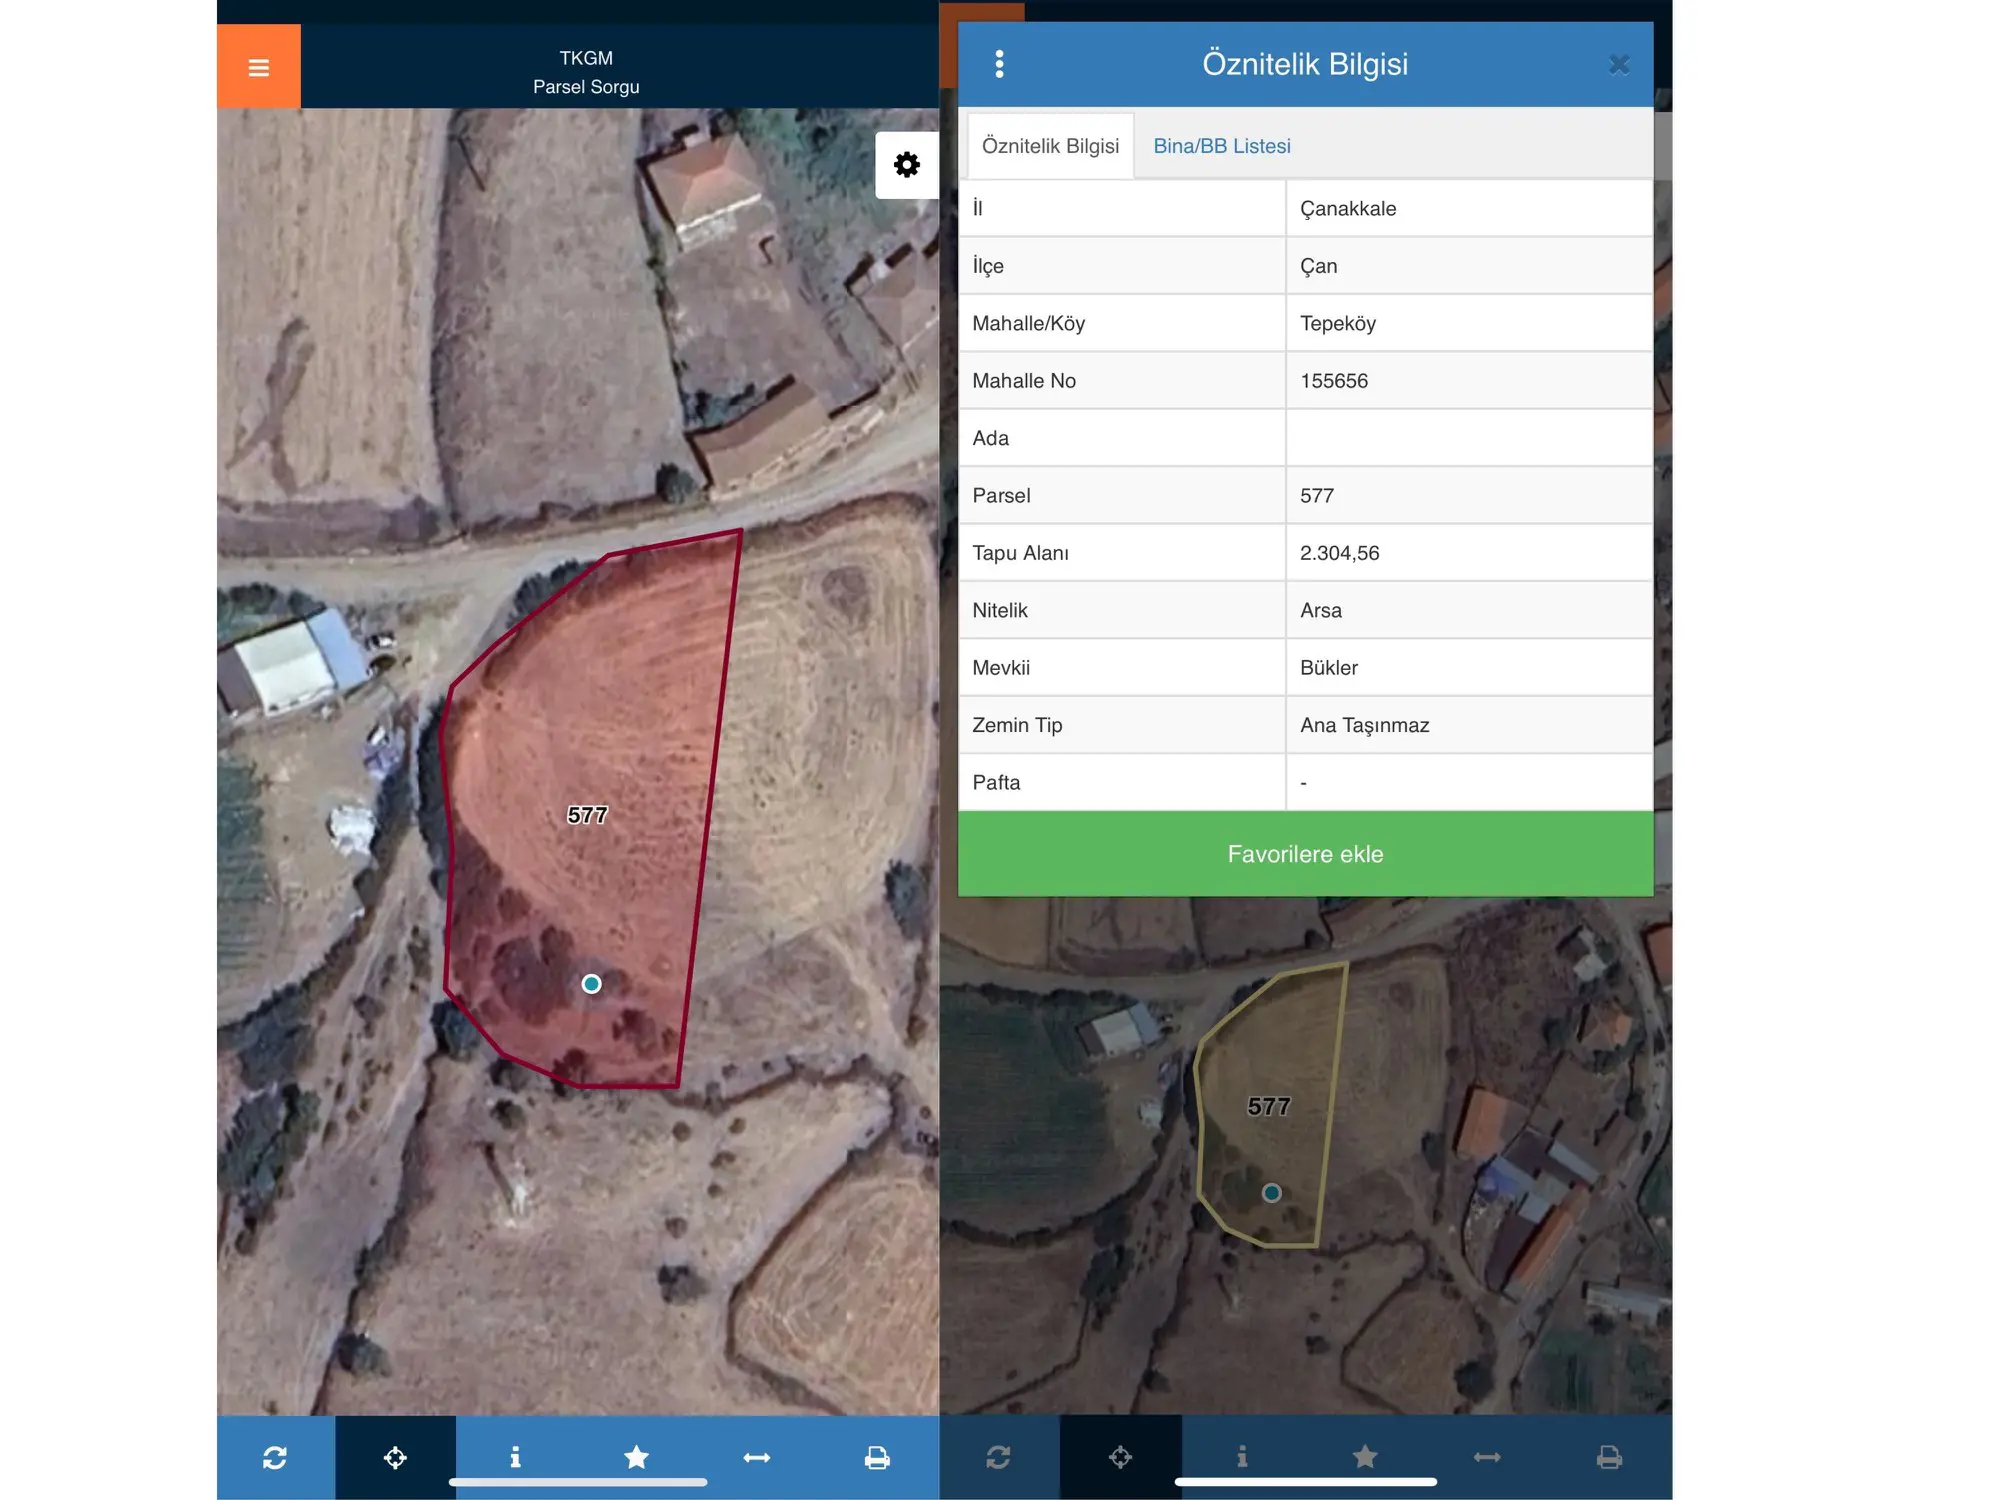Image resolution: width=2000 pixels, height=1500 pixels.
Task: Tap star favorites icon in left toolbar
Action: coord(636,1457)
